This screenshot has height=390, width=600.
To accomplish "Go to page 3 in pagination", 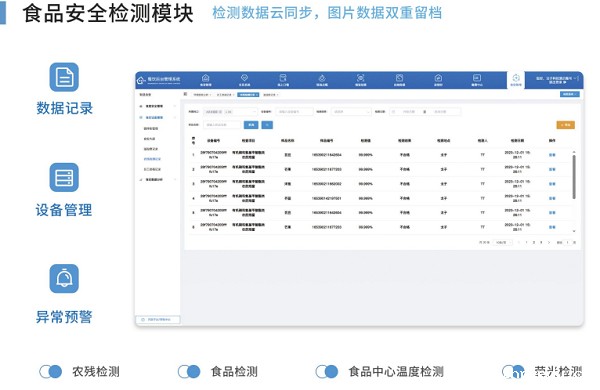I will (541, 242).
